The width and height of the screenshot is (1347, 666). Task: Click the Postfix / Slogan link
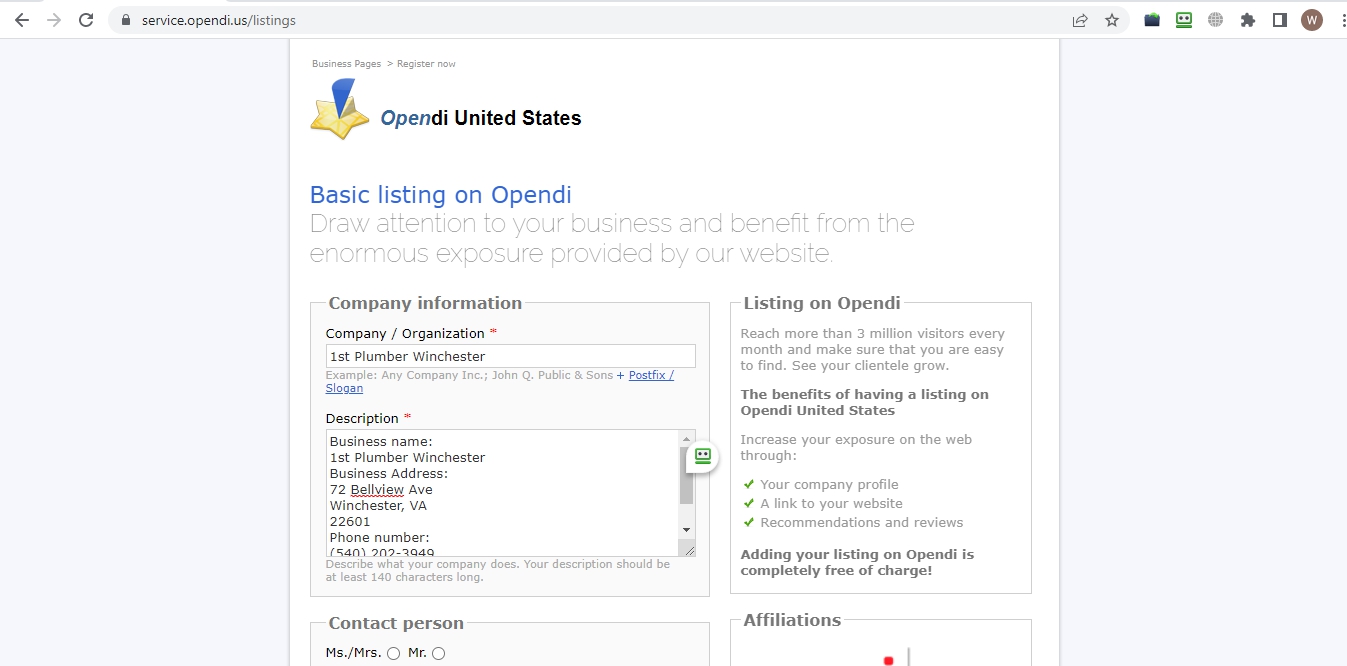[651, 376]
